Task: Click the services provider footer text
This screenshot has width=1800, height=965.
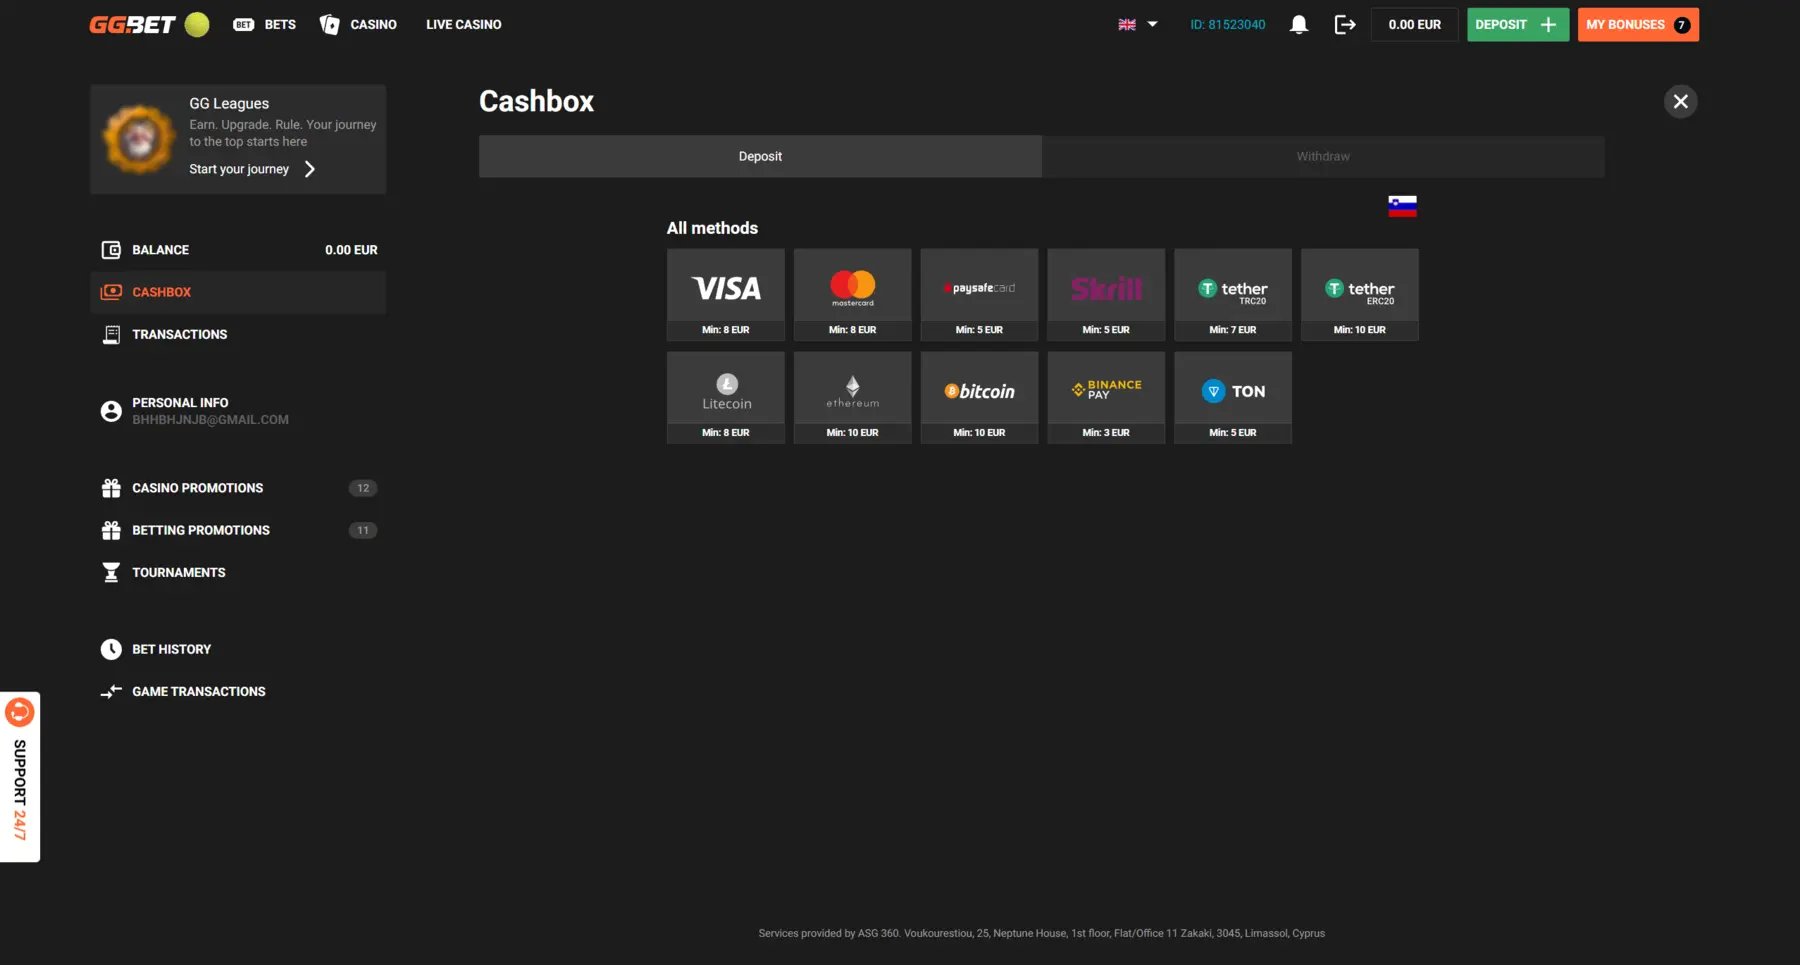Action: (1041, 933)
